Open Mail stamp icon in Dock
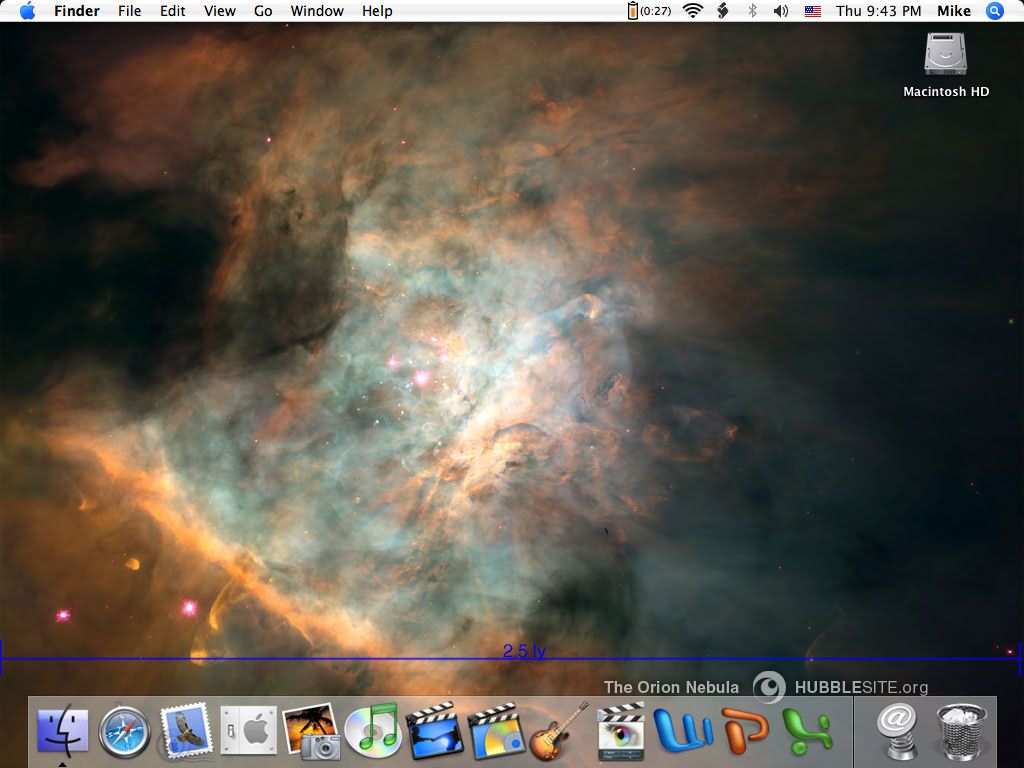 point(187,731)
